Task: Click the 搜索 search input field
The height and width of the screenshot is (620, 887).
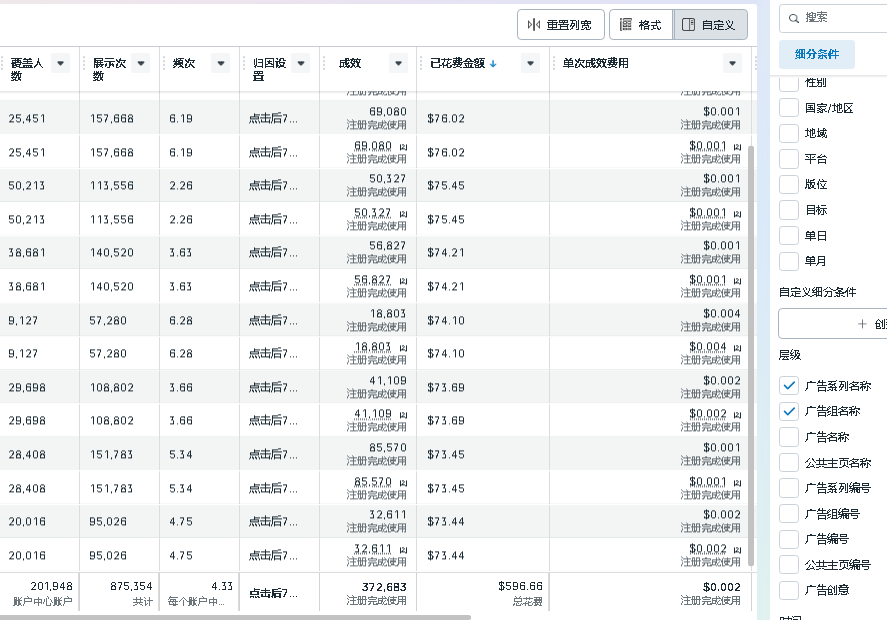Action: [840, 17]
